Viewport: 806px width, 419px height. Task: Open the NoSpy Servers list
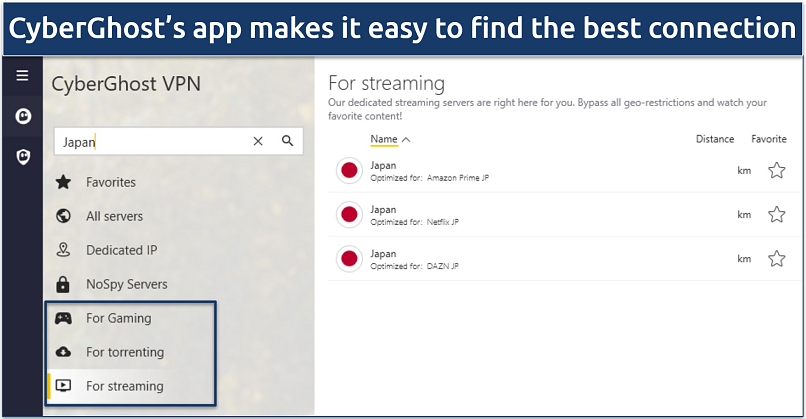[x=126, y=284]
